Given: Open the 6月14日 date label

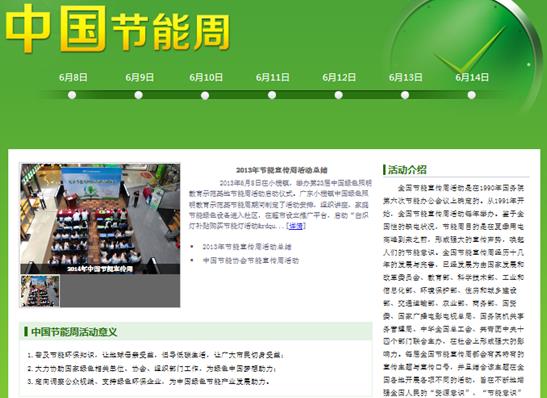Looking at the screenshot, I should (x=472, y=77).
